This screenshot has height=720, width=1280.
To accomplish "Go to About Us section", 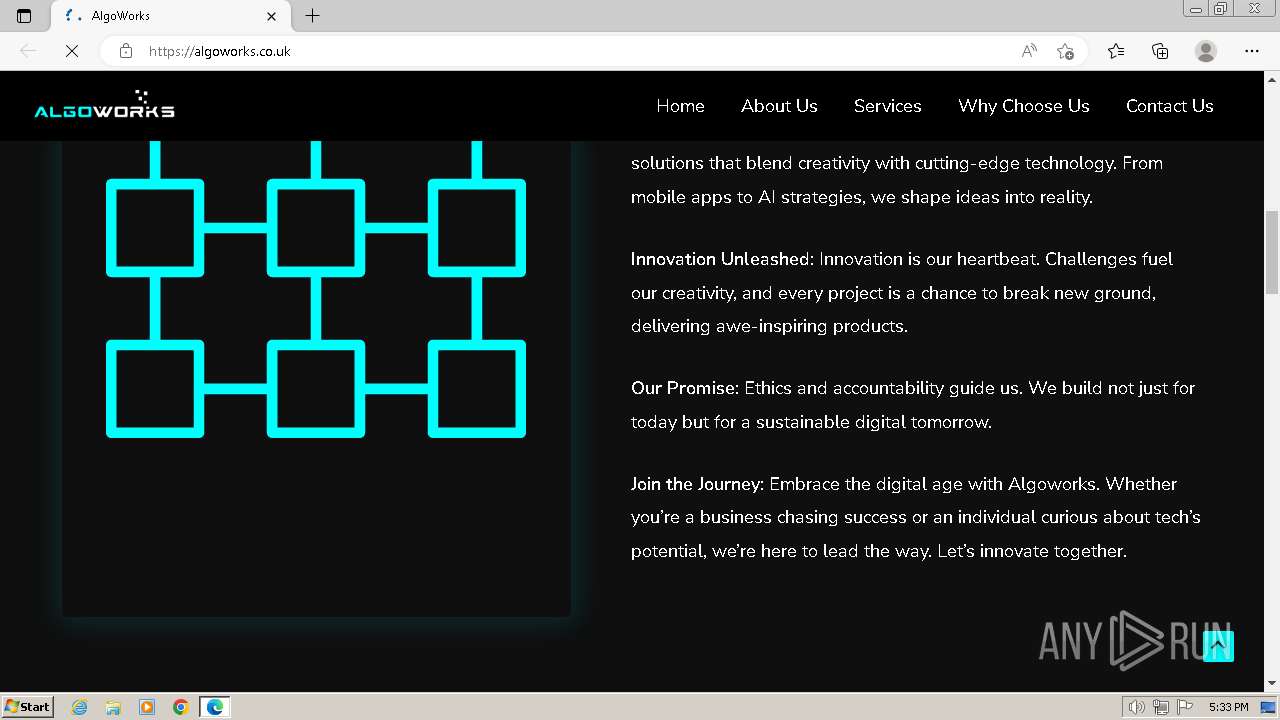I will pyautogui.click(x=779, y=106).
